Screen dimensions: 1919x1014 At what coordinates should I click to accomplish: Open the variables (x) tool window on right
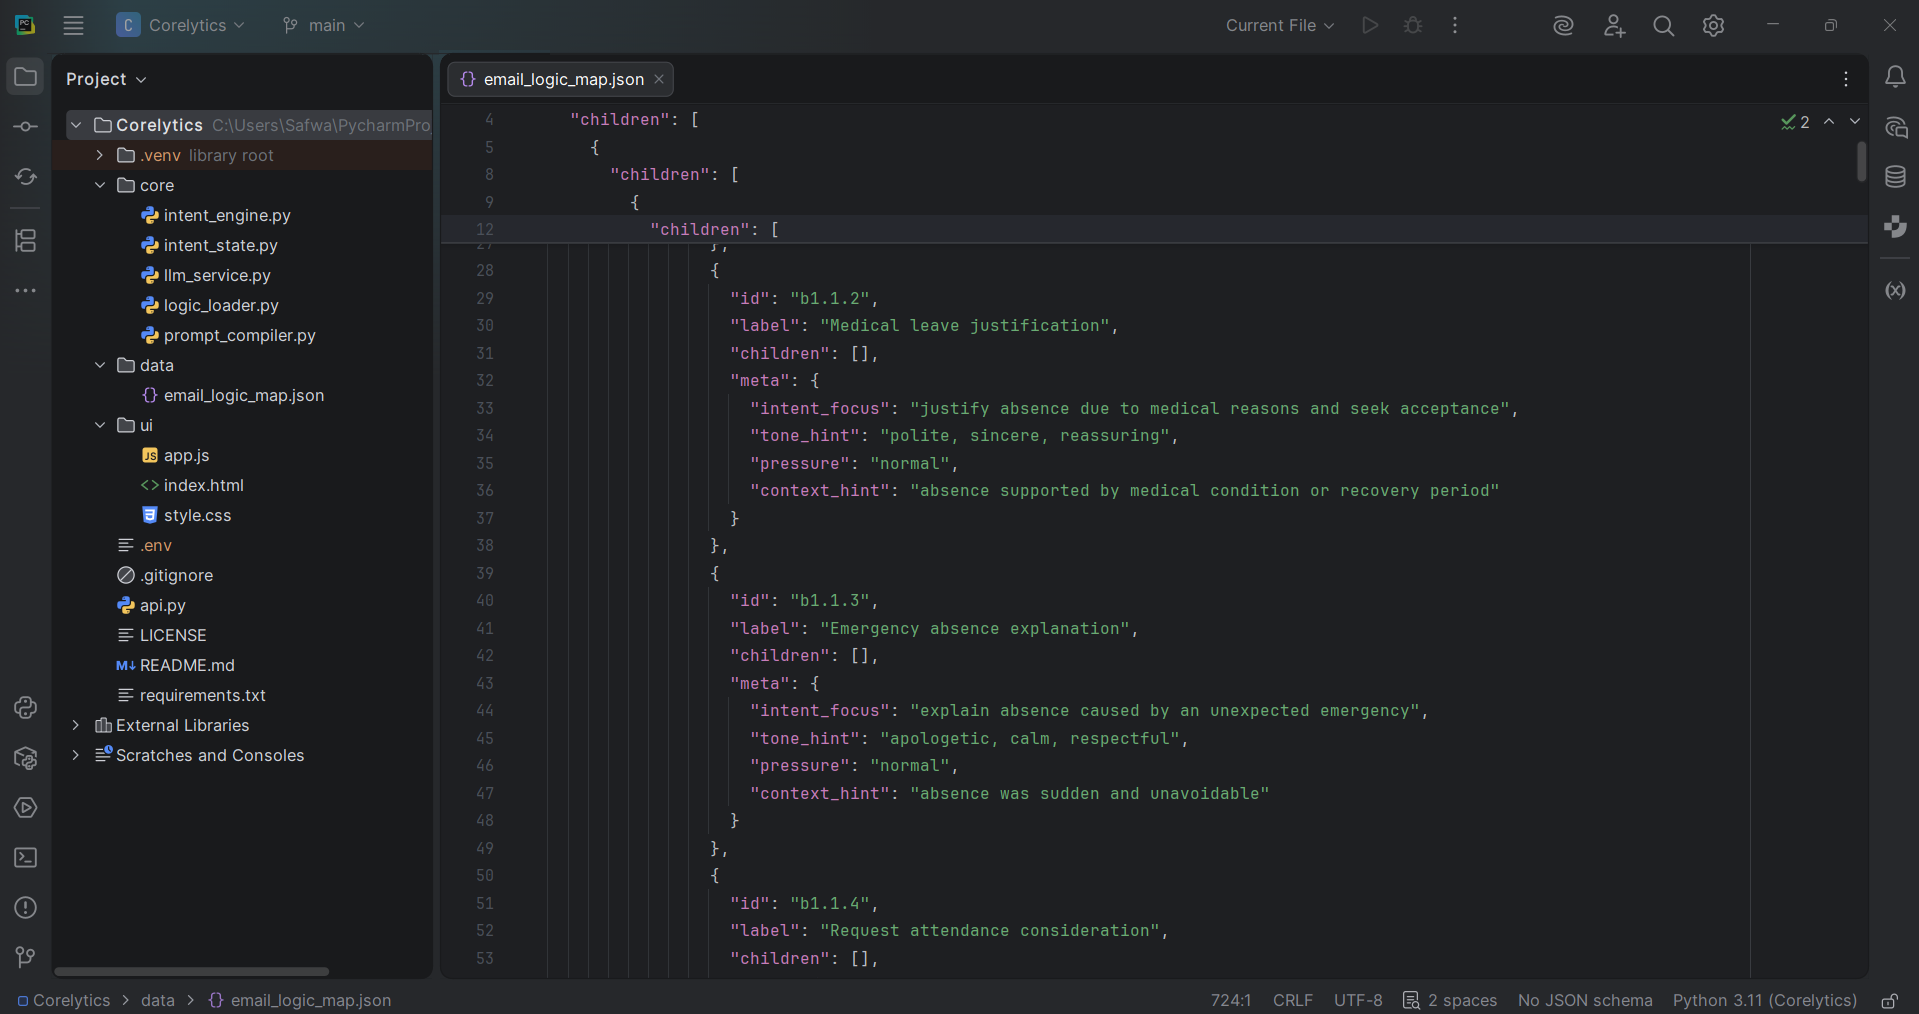[1895, 291]
